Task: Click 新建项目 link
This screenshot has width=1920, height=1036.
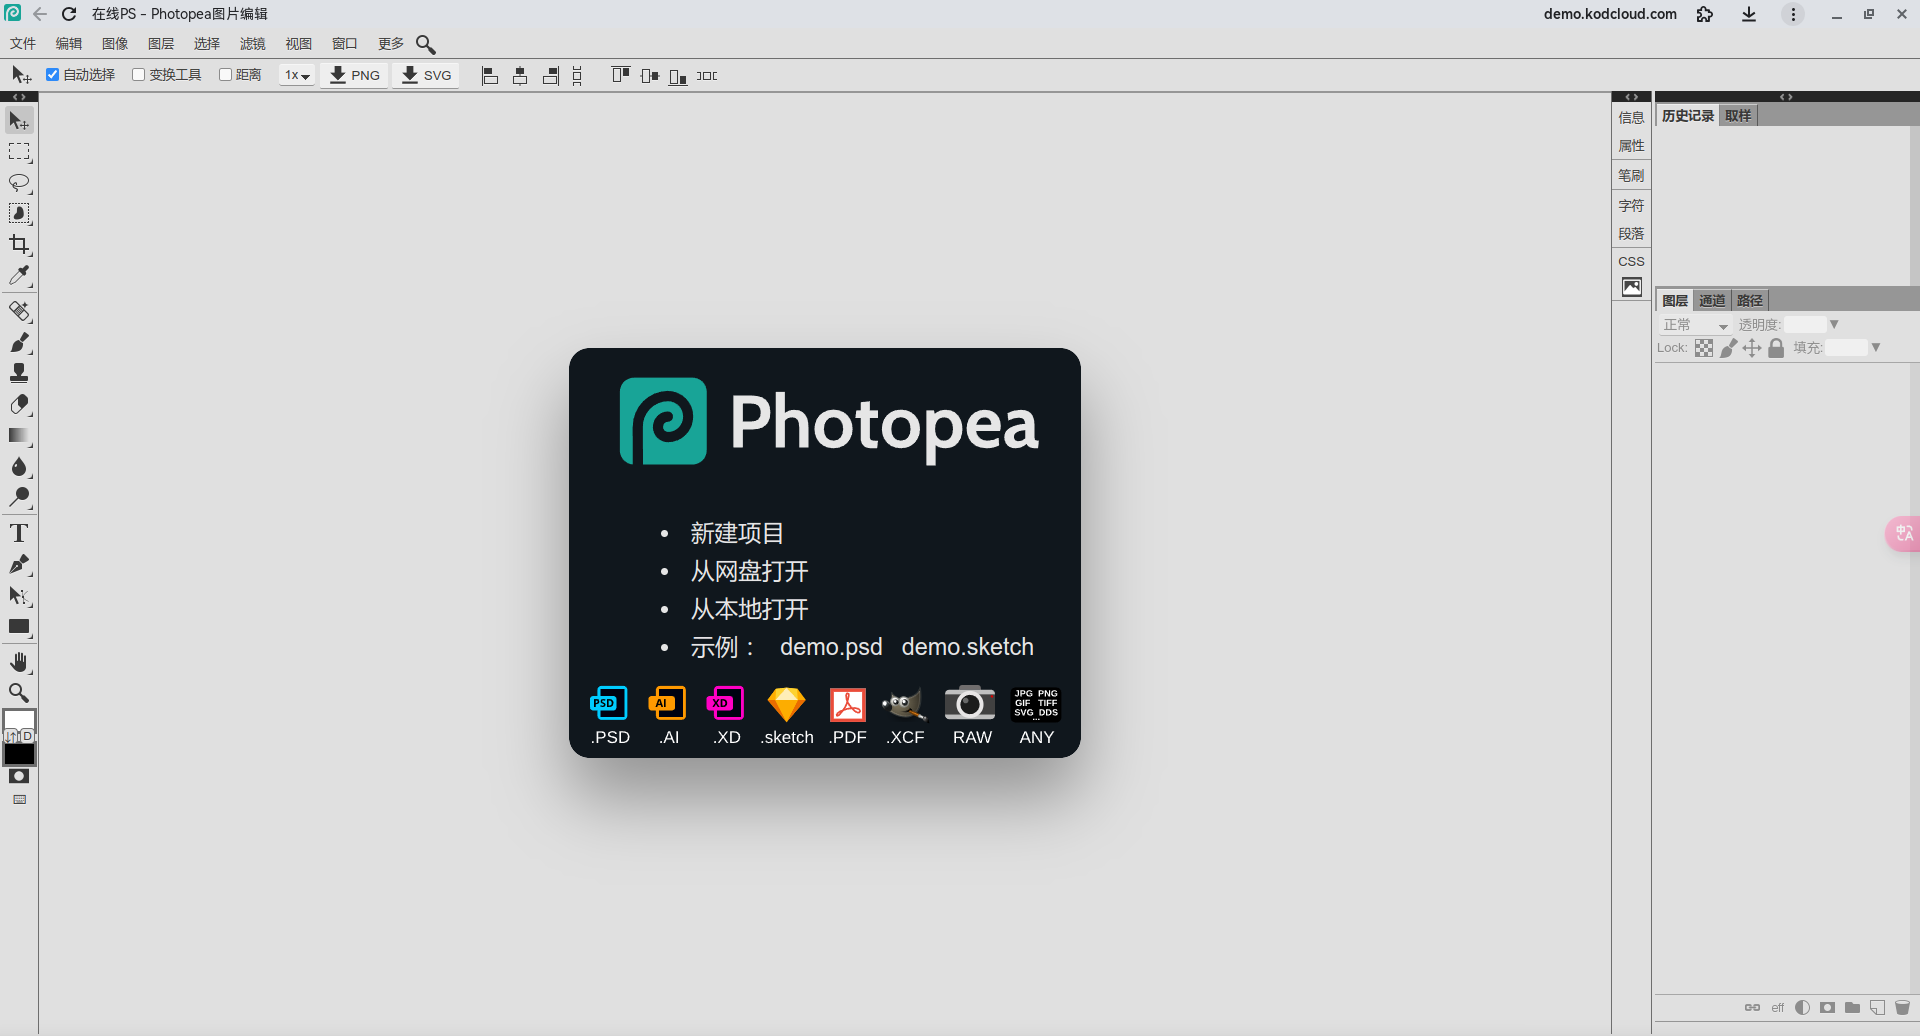Action: tap(737, 534)
